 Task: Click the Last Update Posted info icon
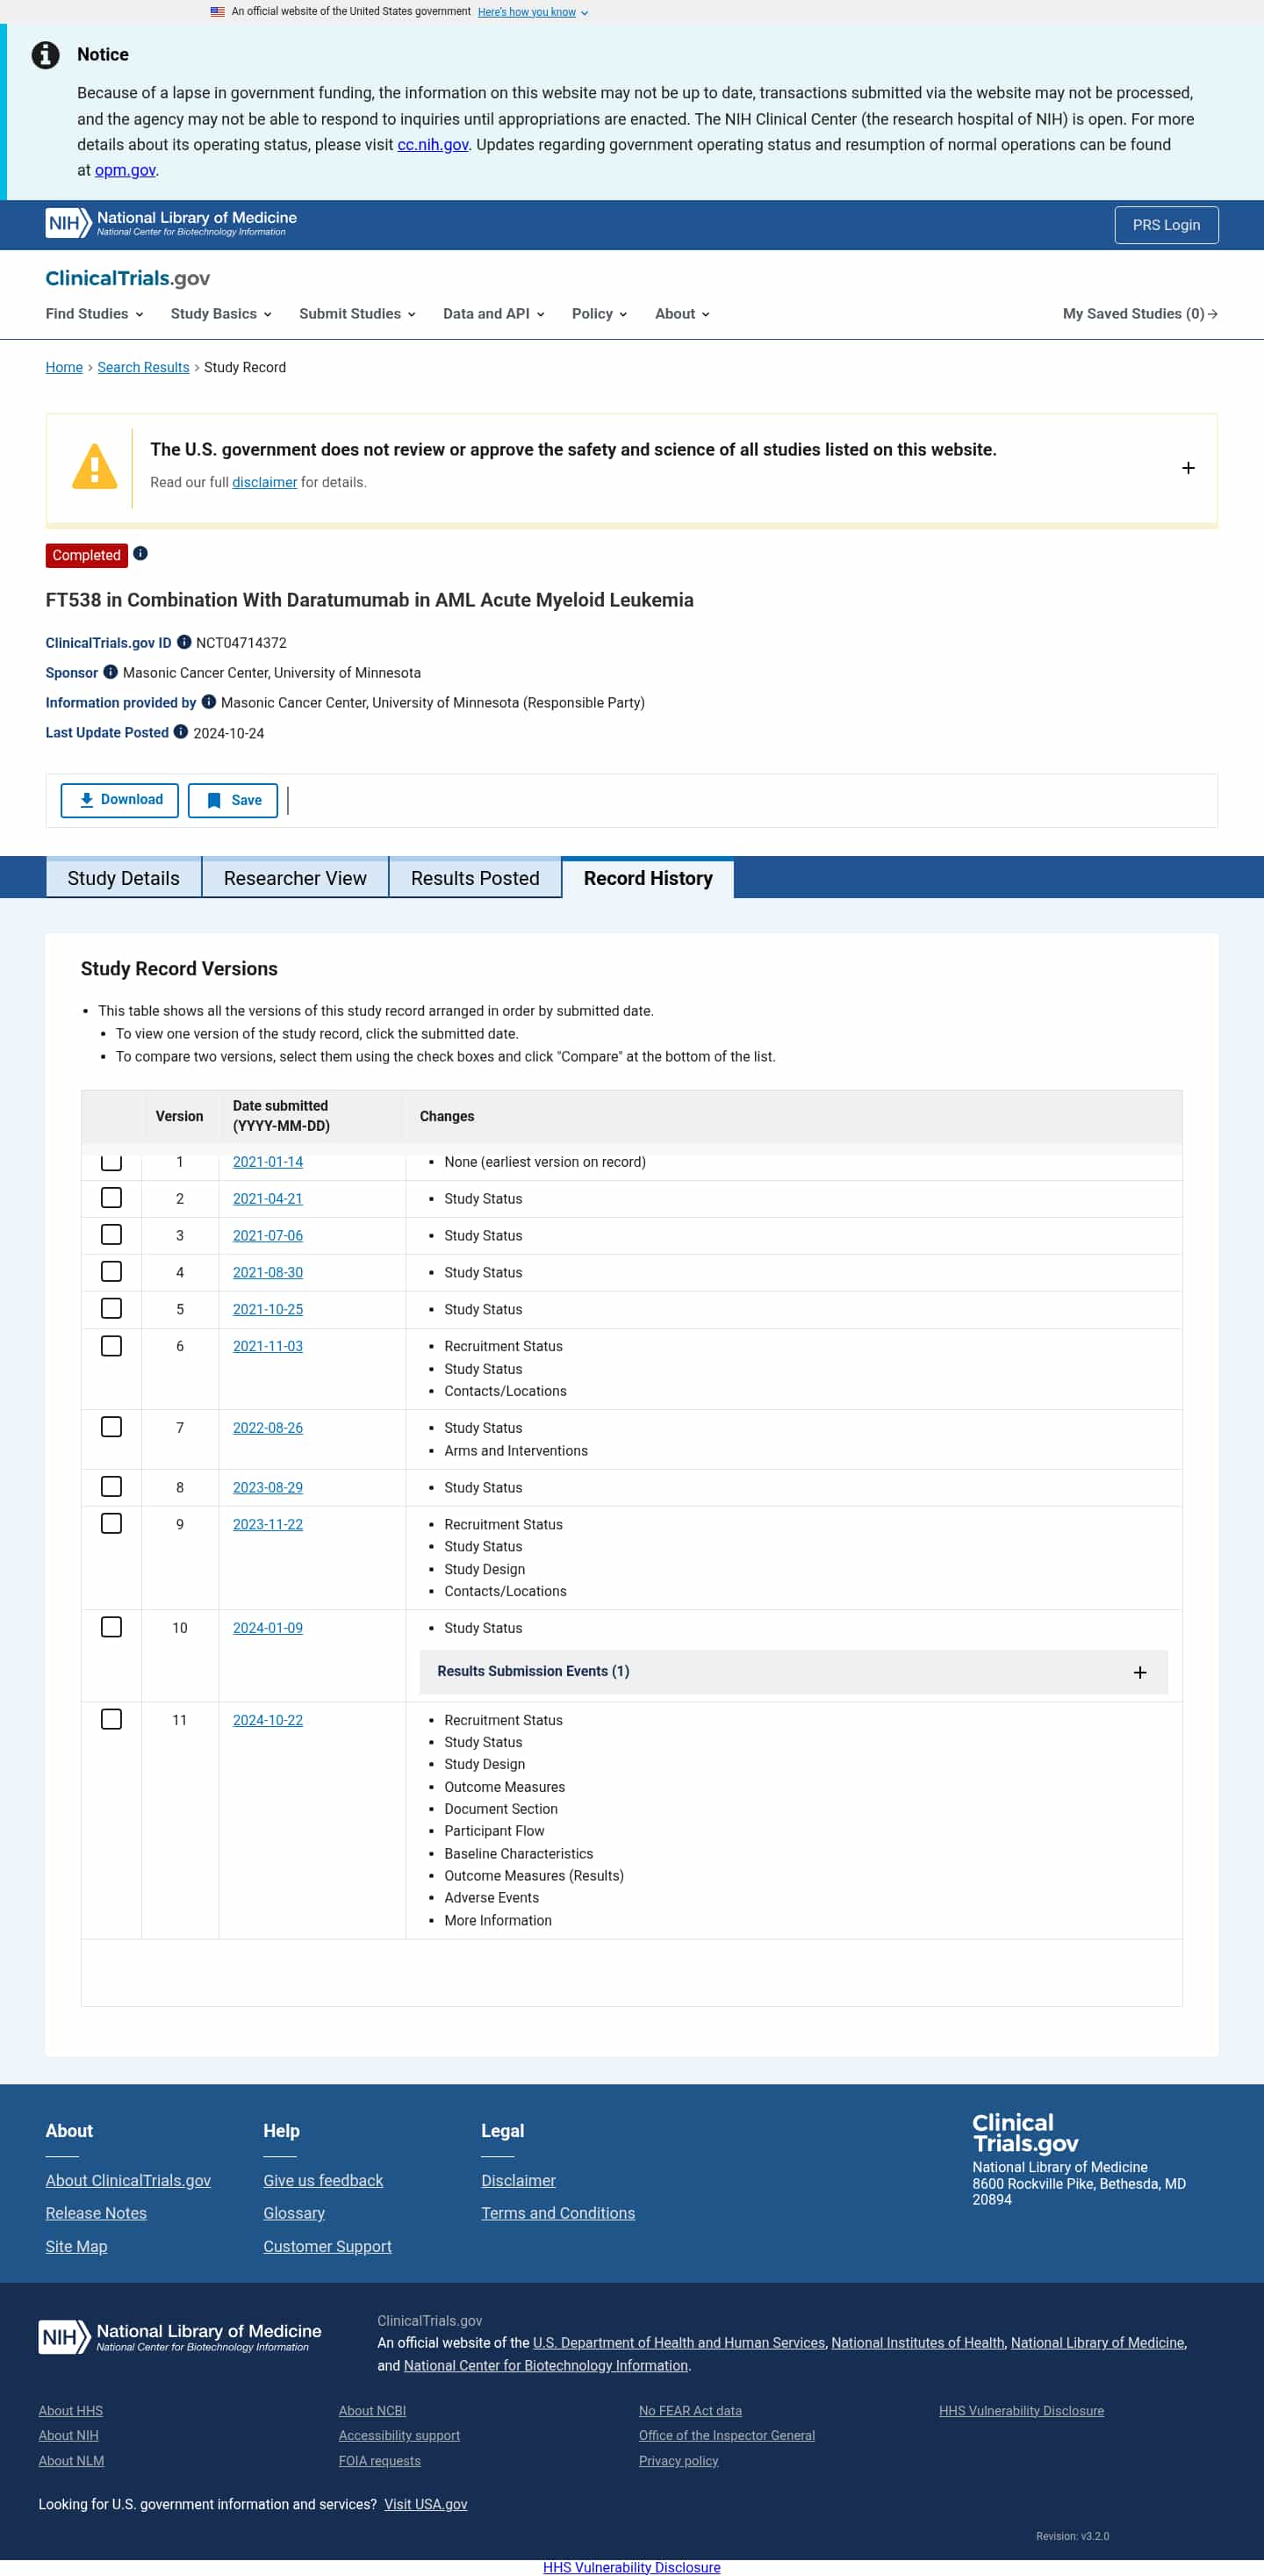click(x=181, y=732)
